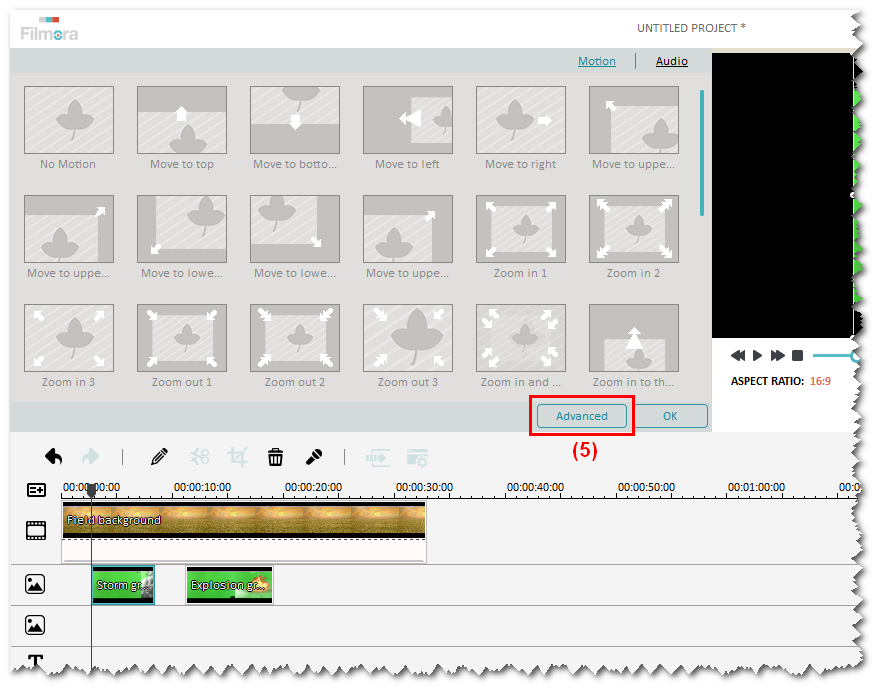Click the Split scissors icon
Image resolution: width=880 pixels, height=692 pixels.
199,456
